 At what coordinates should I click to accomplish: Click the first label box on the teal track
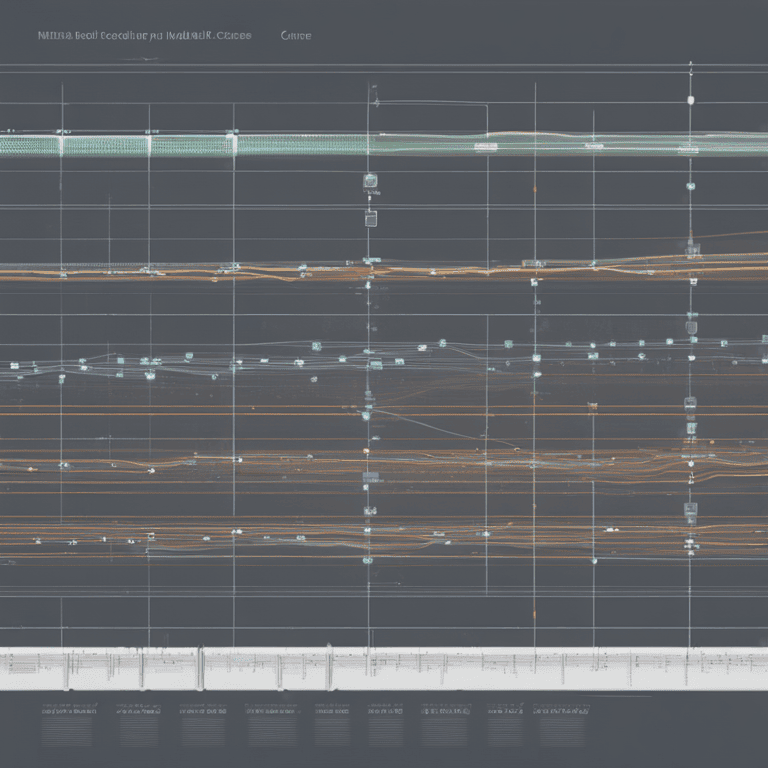click(485, 147)
